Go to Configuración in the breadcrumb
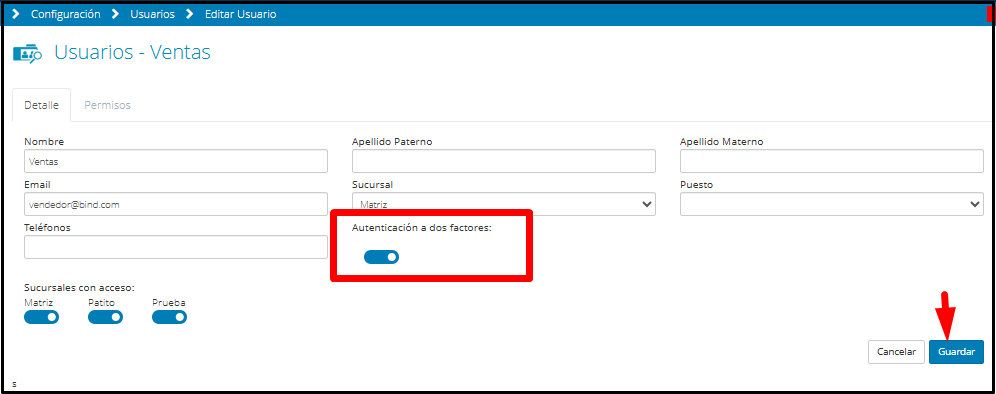996x394 pixels. tap(65, 14)
